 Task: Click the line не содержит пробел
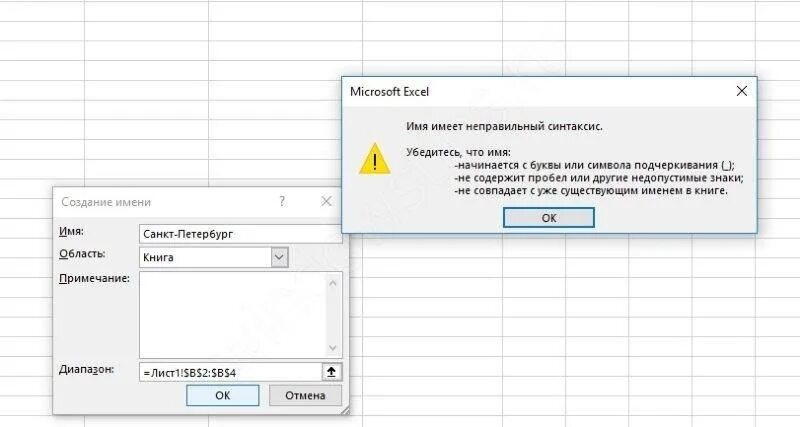[599, 178]
